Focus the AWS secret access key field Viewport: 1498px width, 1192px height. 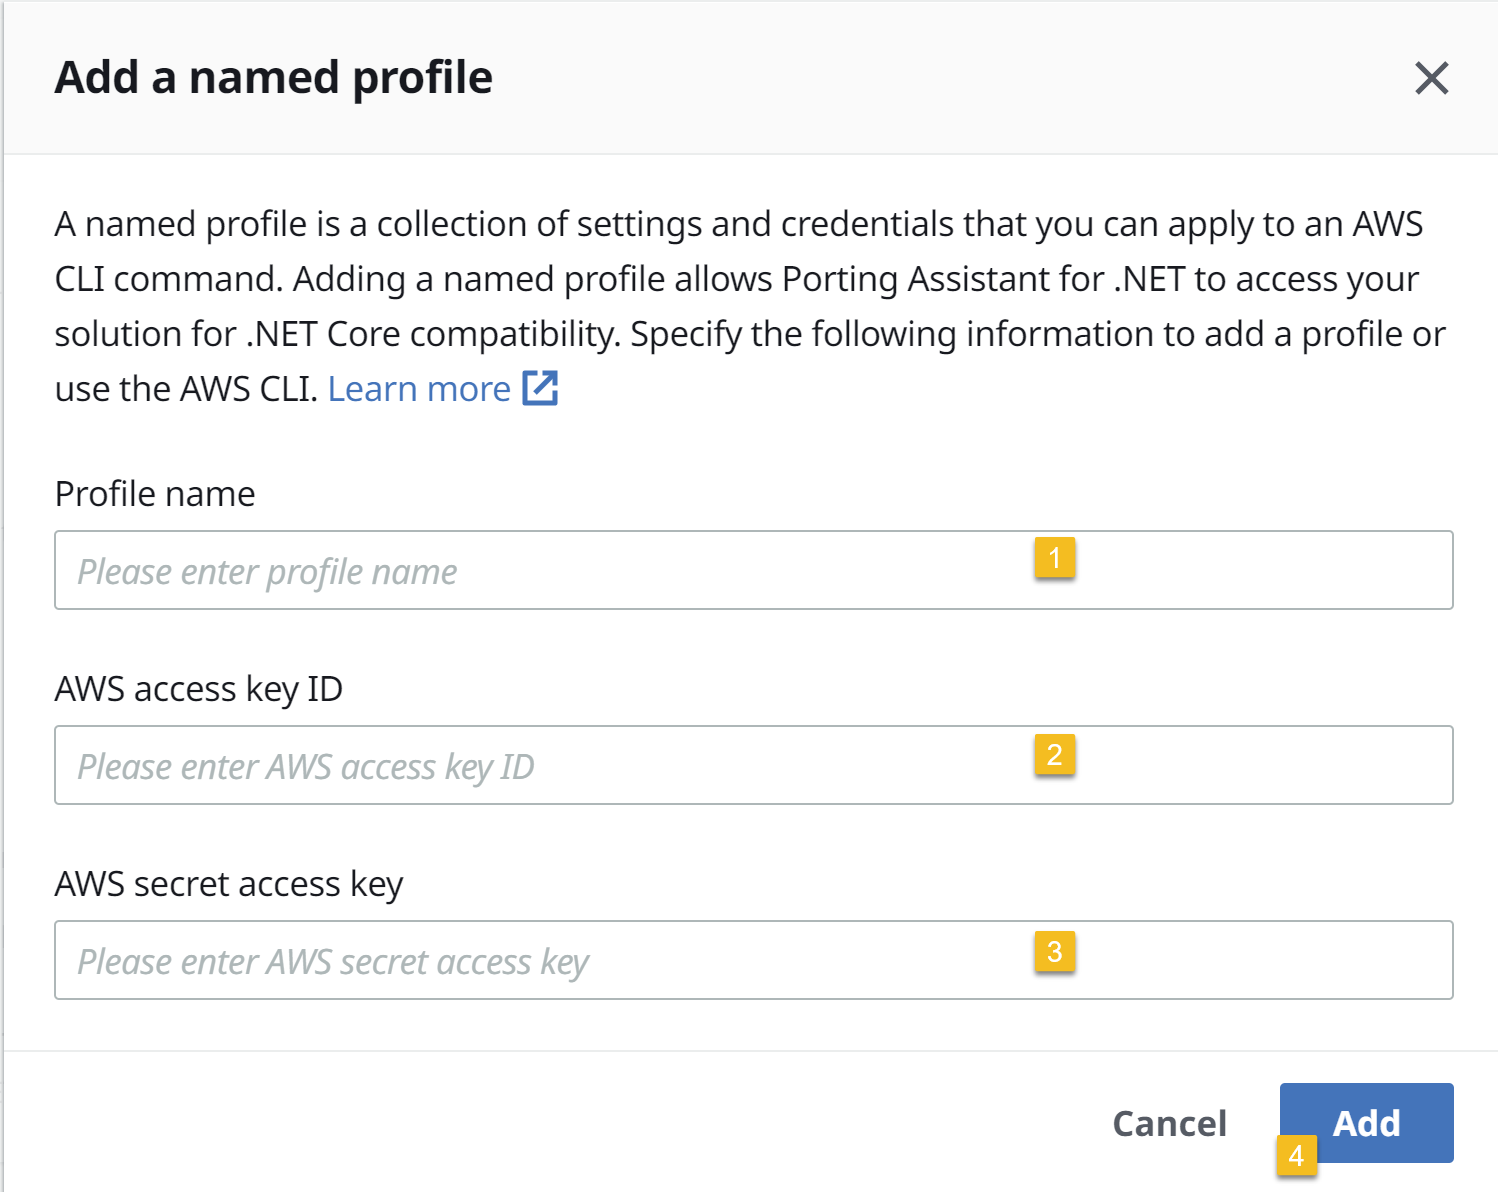click(x=753, y=960)
